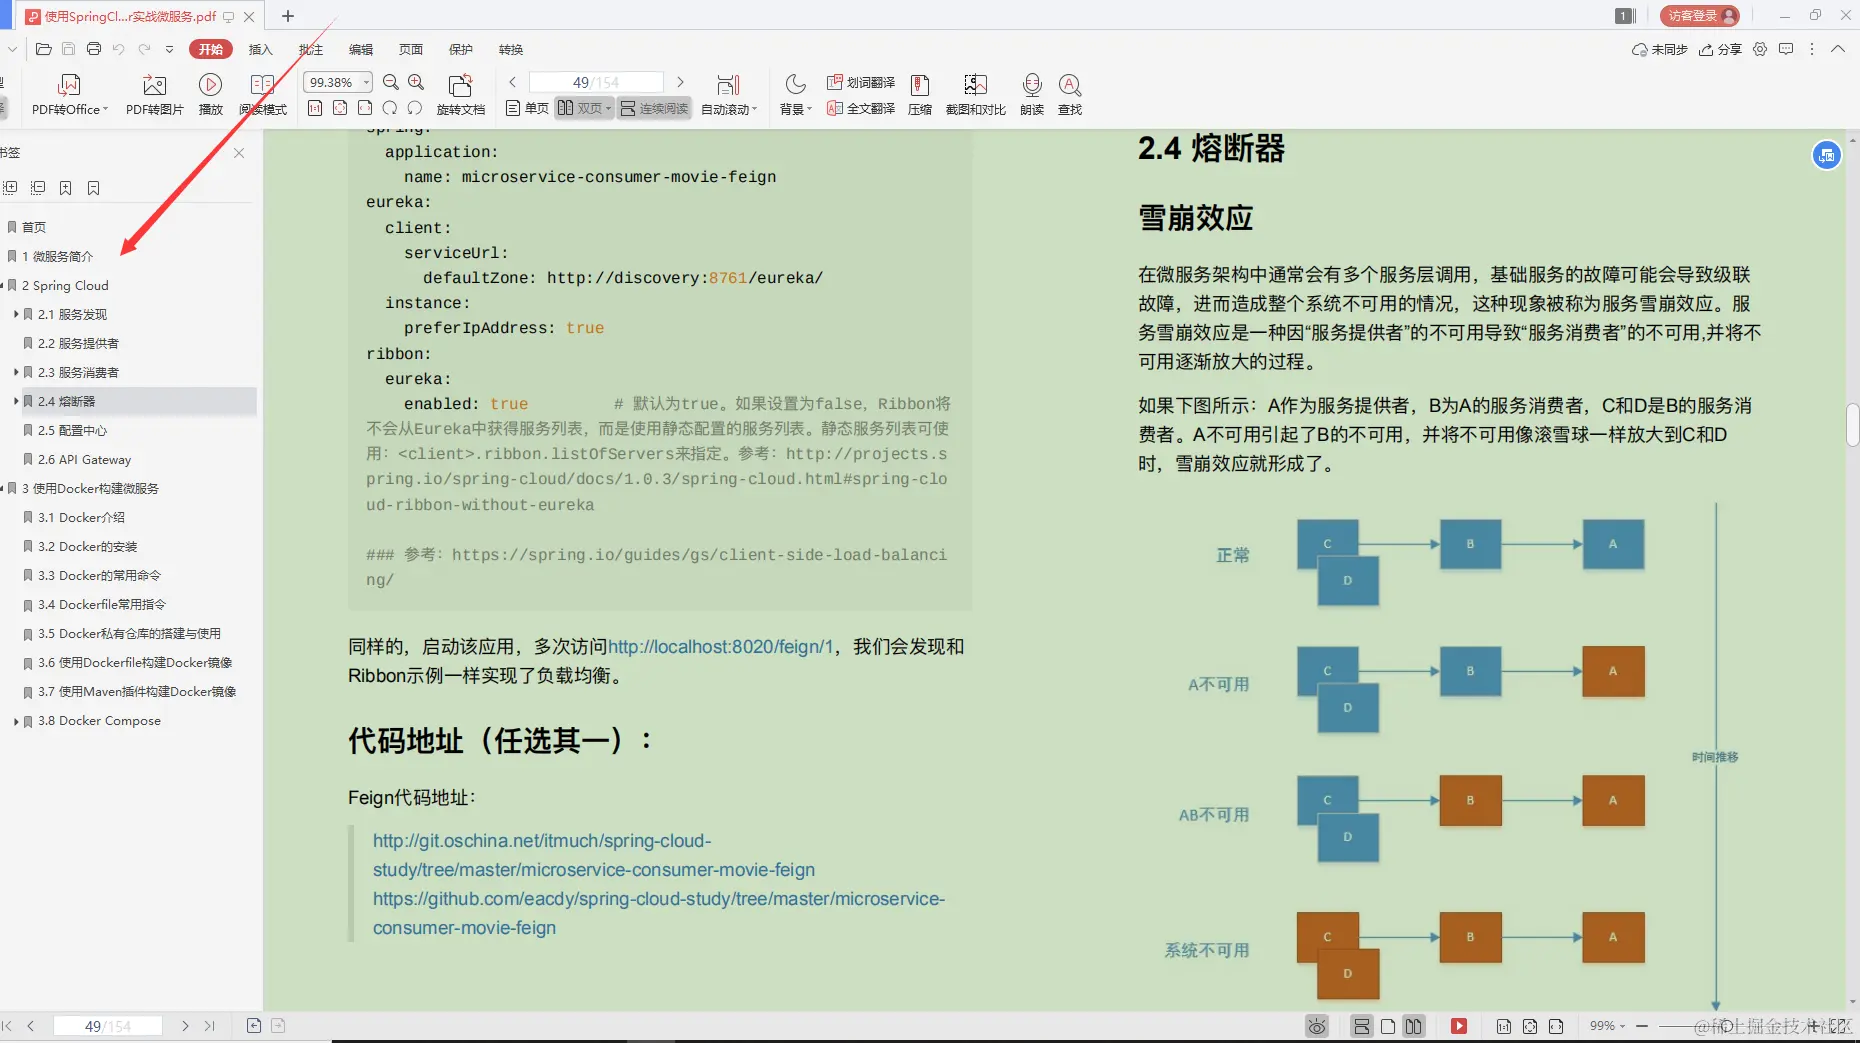Launch 截图和对比 screenshot tool
The height and width of the screenshot is (1043, 1860).
pos(974,93)
